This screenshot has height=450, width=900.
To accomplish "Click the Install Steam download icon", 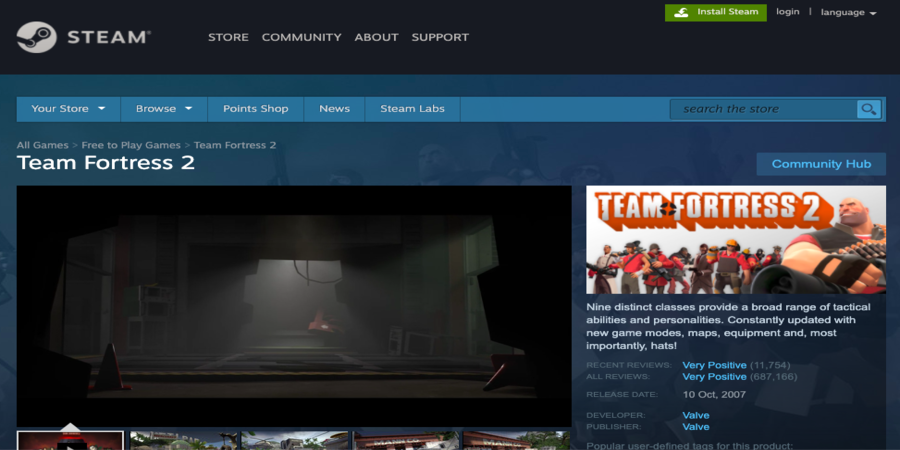I will [681, 13].
